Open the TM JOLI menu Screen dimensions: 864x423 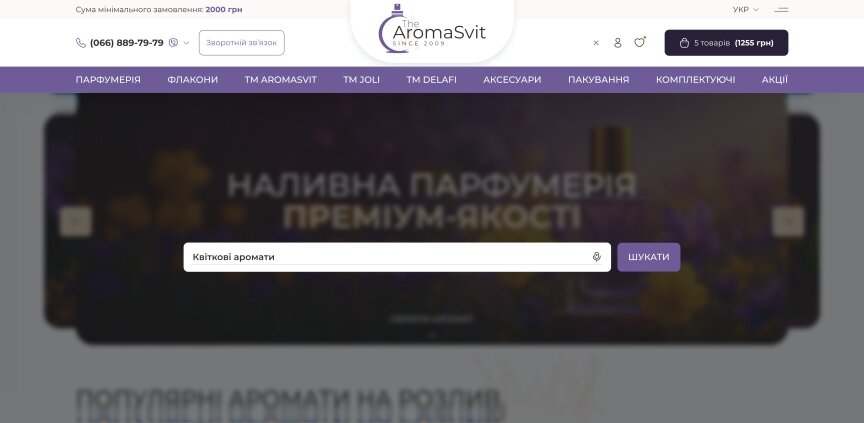pyautogui.click(x=361, y=80)
